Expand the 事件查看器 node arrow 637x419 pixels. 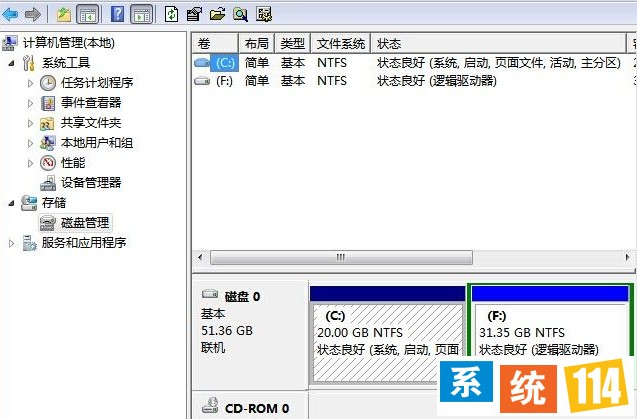30,103
